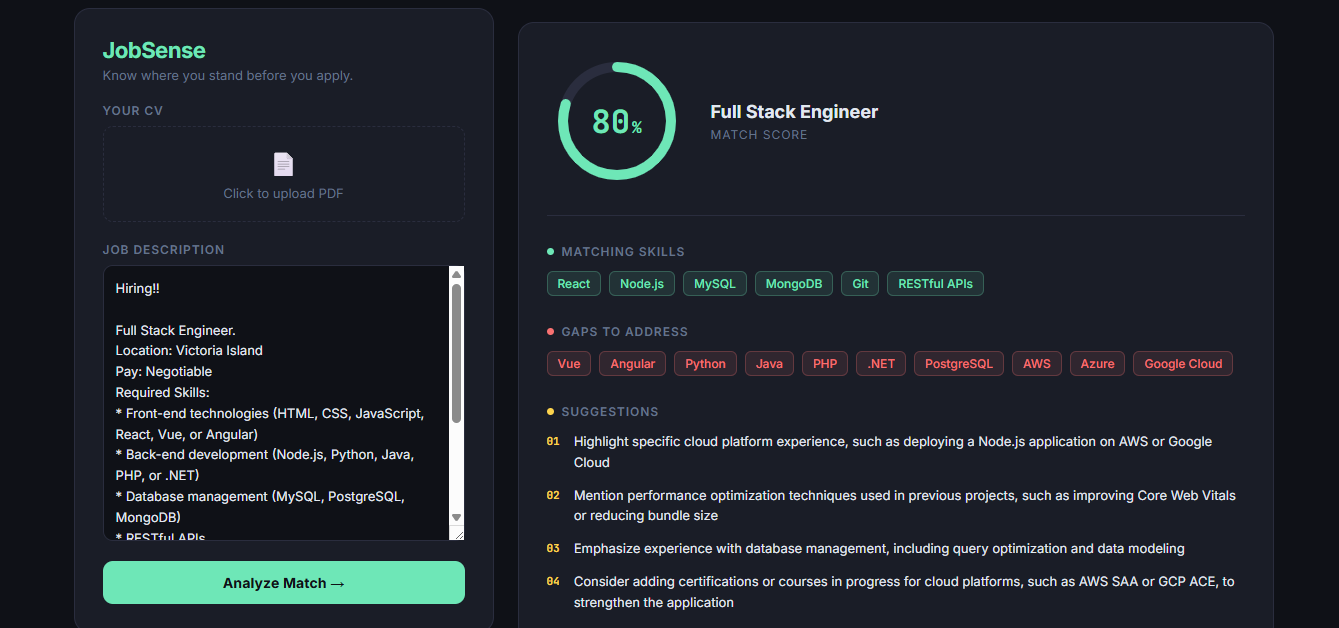The height and width of the screenshot is (628, 1339).
Task: Click the MATCHING SKILLS section heading
Action: click(x=623, y=252)
